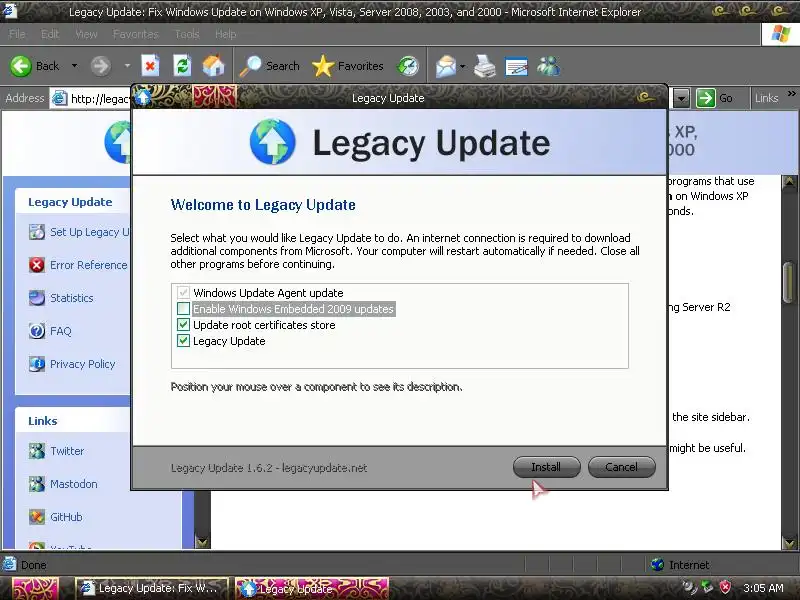Click the Edit page icon
Viewport: 800px width, 600px height.
click(x=516, y=66)
